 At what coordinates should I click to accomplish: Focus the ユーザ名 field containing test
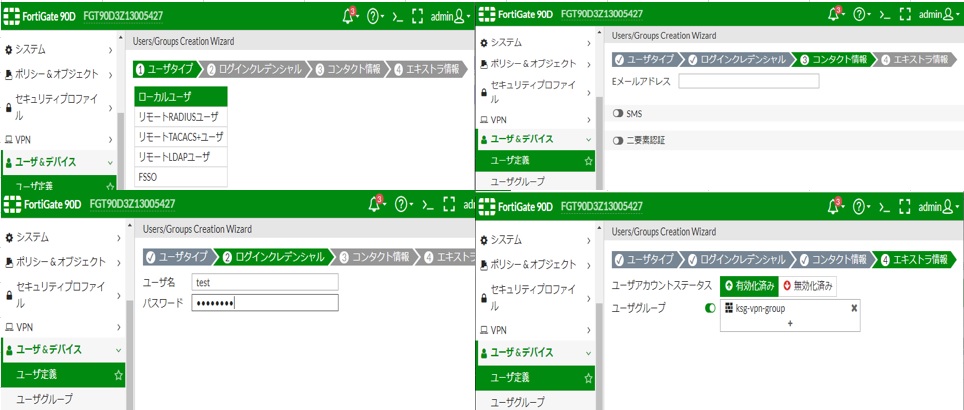click(264, 282)
